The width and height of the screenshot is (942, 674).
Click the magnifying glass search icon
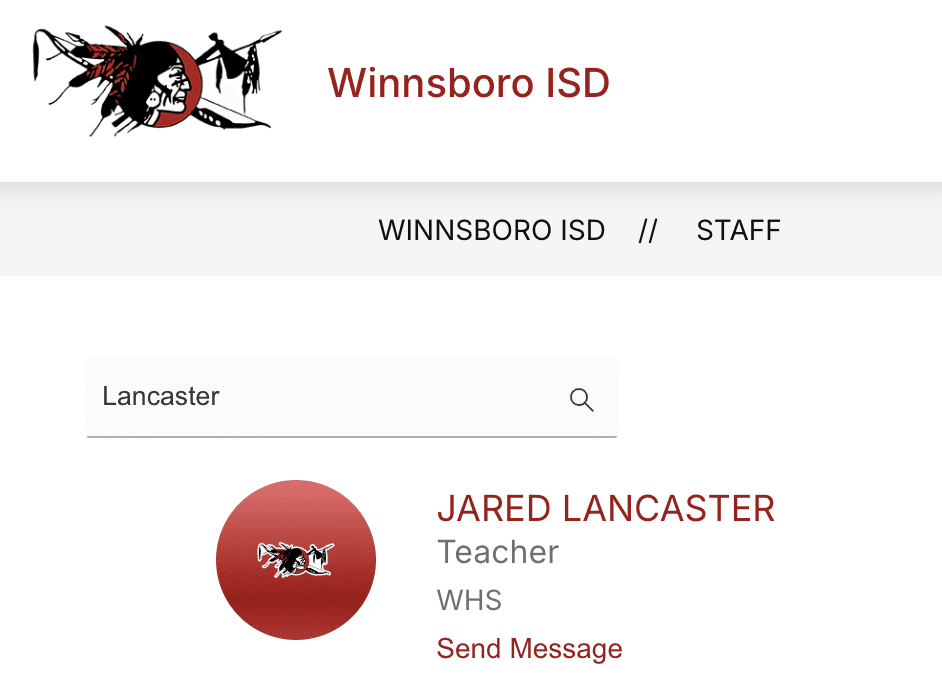[x=582, y=399]
